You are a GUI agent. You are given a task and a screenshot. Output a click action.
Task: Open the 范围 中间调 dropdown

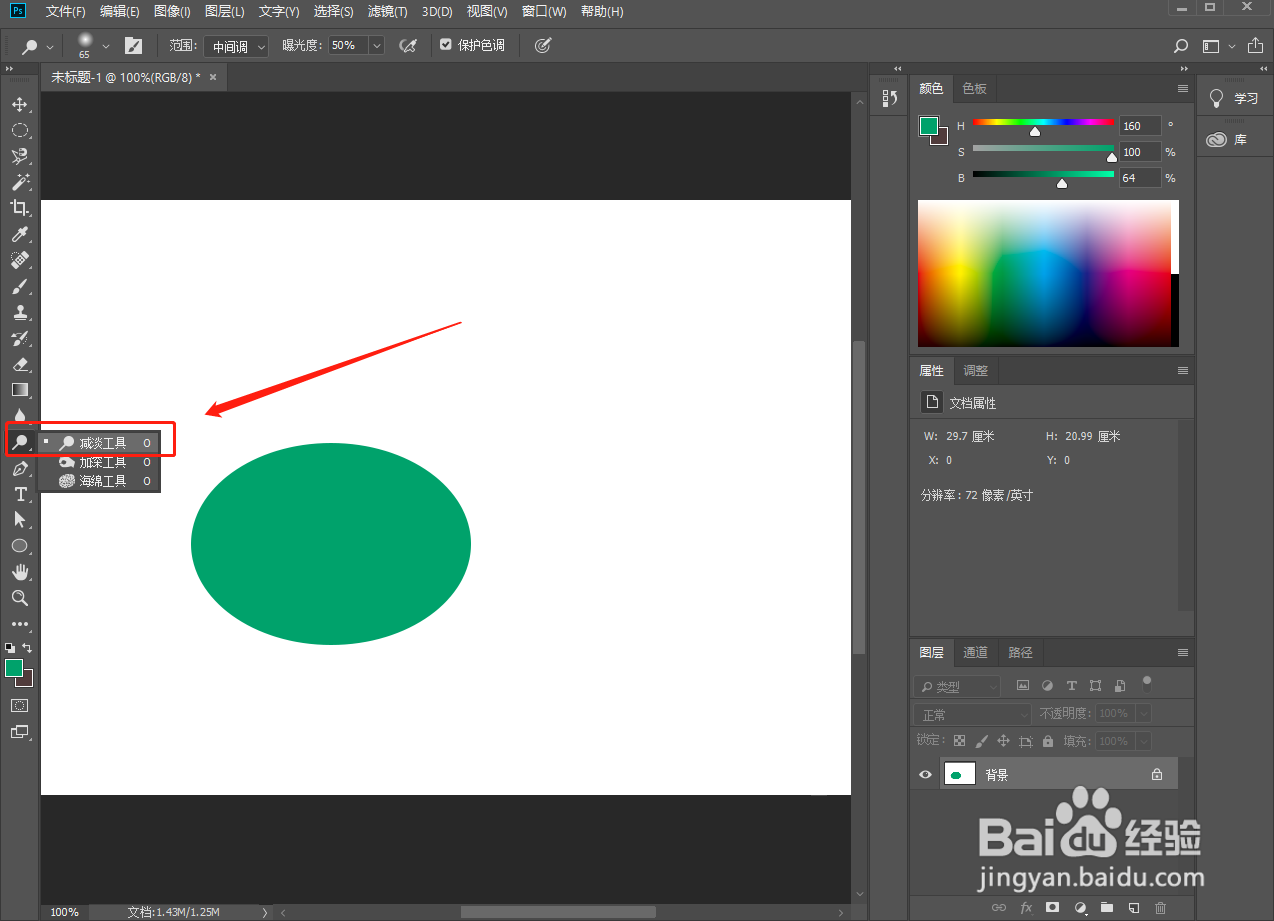tap(236, 46)
